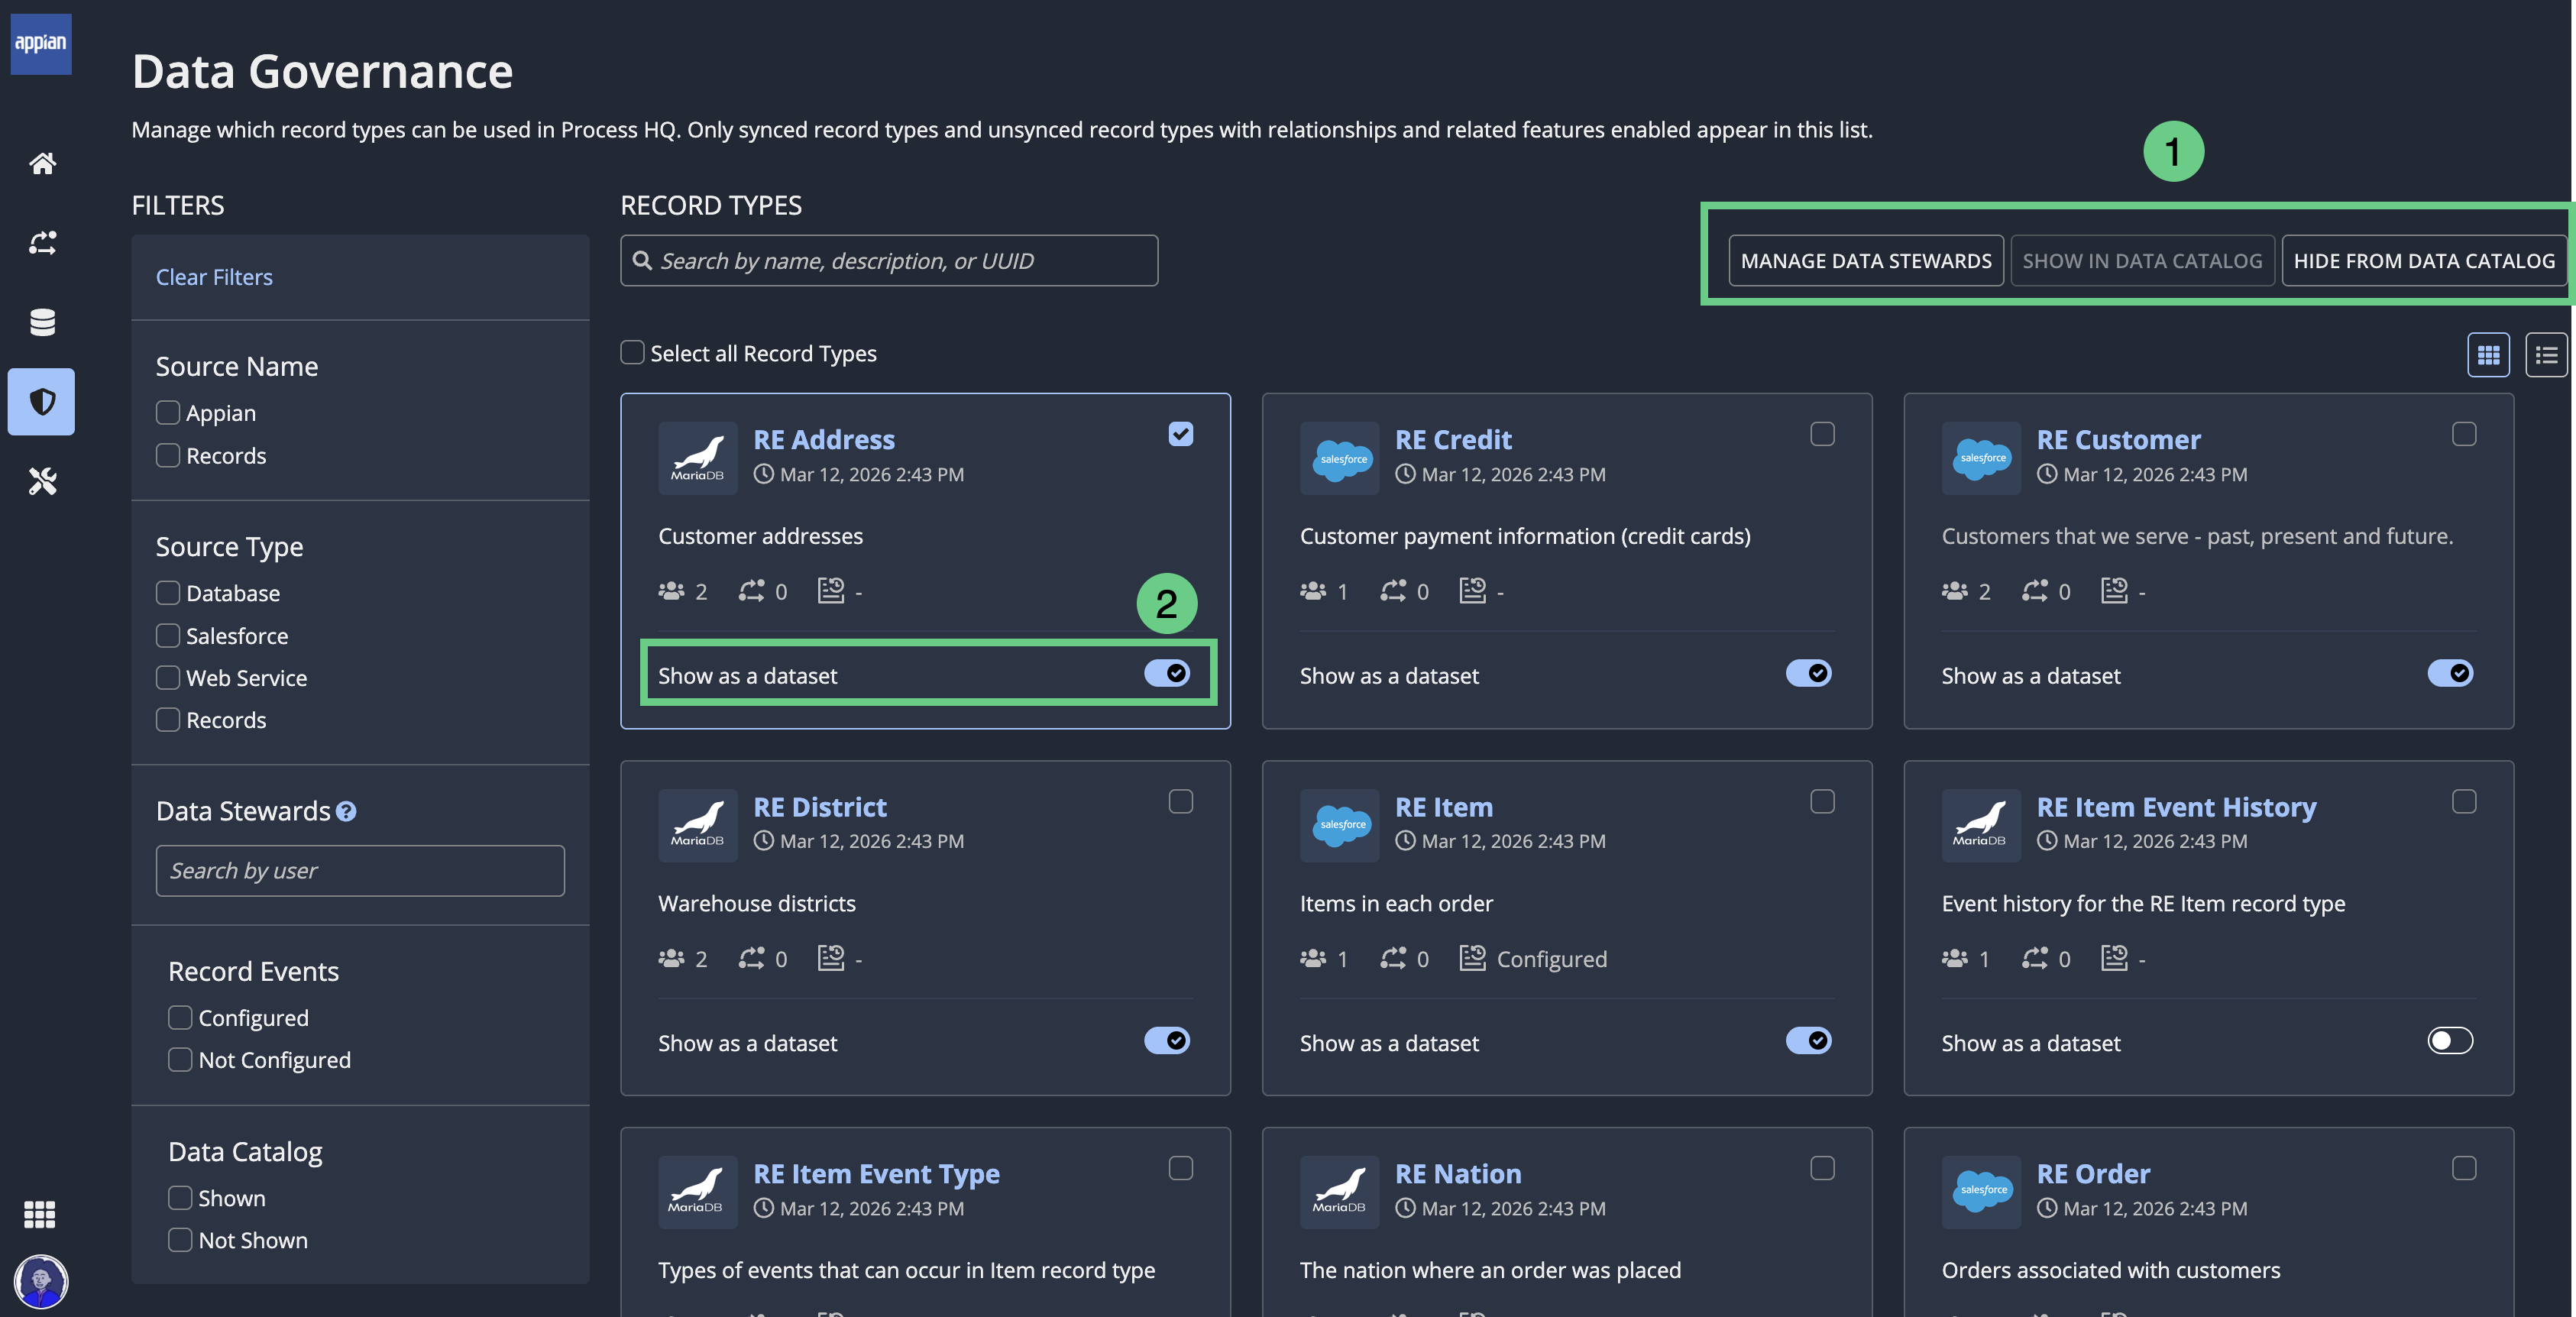Switch to grid view layout icon
The width and height of the screenshot is (2576, 1317).
click(x=2488, y=354)
